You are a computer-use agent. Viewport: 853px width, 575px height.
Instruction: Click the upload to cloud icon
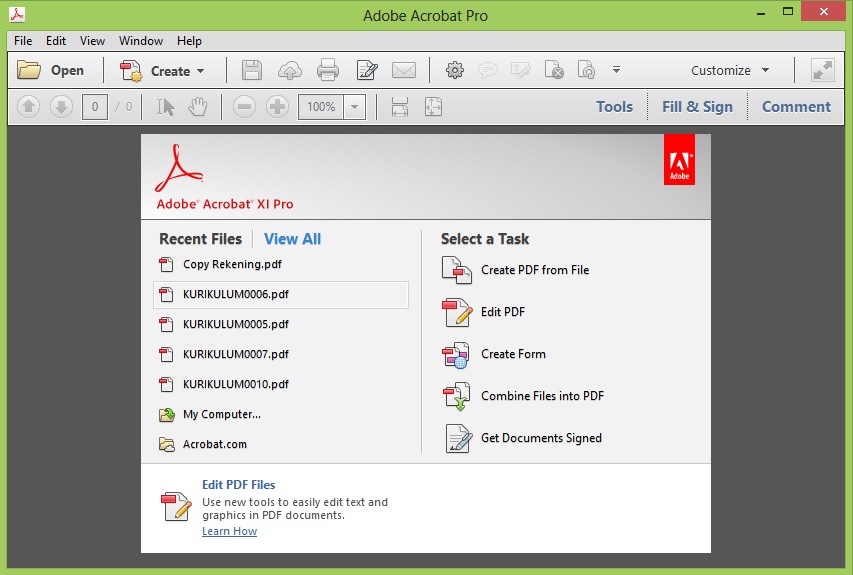coord(290,71)
